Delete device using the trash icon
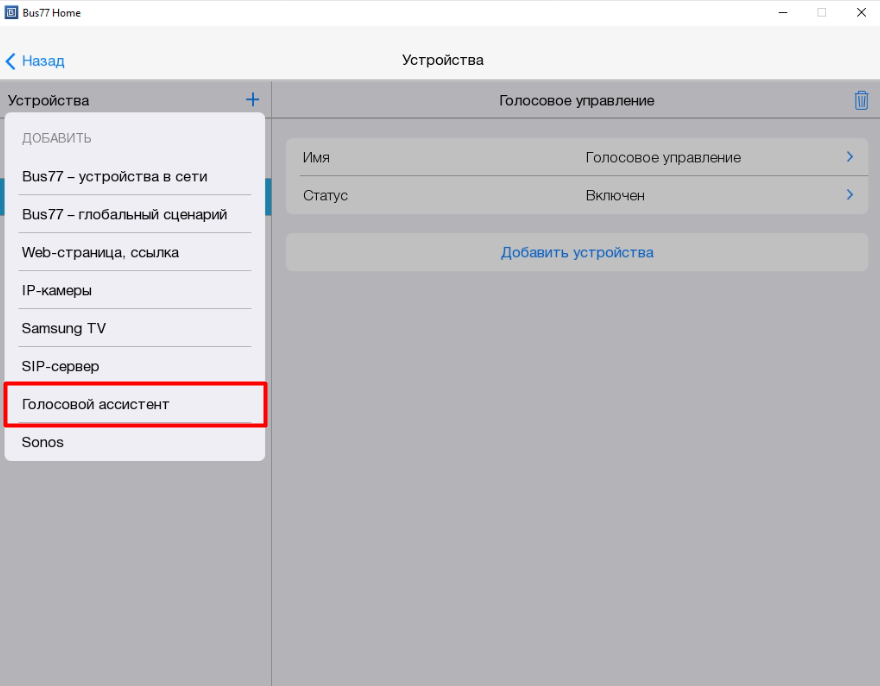Screen dimensions: 880x686 (x=861, y=100)
